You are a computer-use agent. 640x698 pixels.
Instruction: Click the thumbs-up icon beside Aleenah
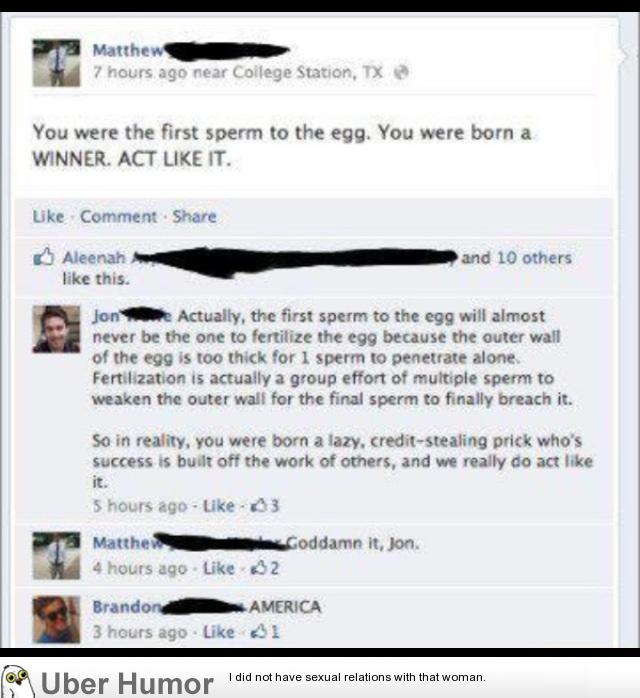[x=44, y=257]
